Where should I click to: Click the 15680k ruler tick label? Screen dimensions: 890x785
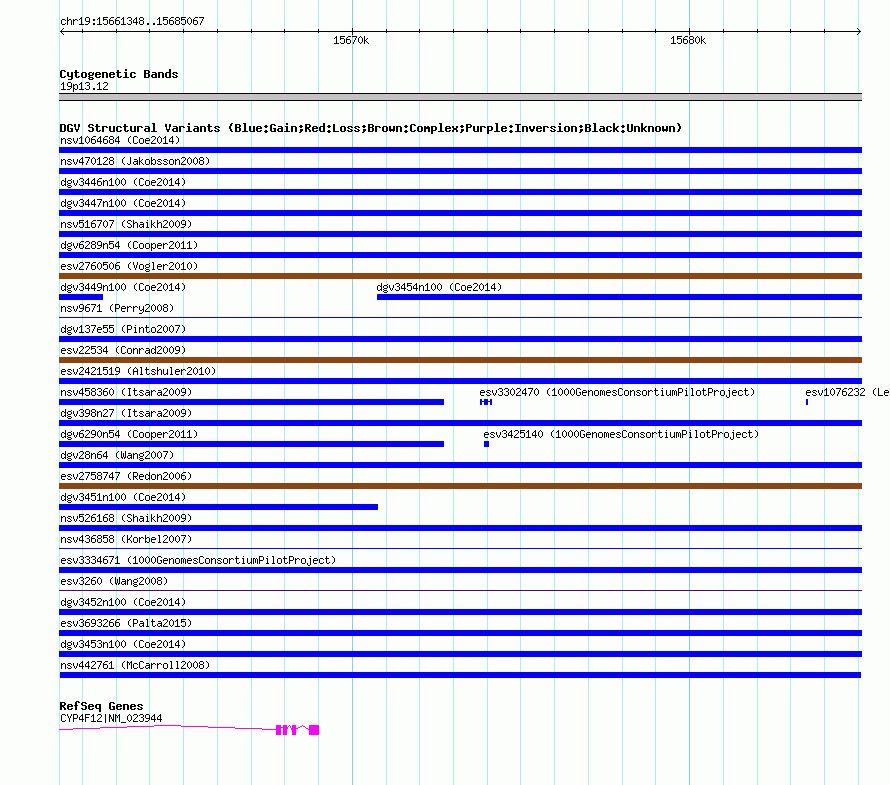(688, 40)
